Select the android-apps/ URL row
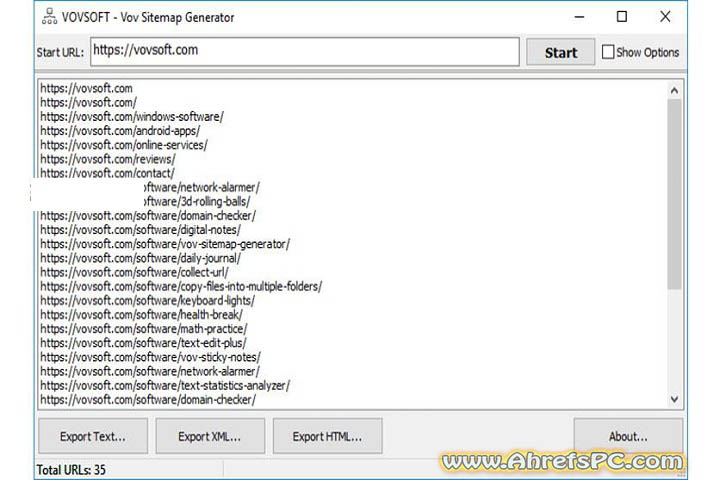 pyautogui.click(x=120, y=131)
